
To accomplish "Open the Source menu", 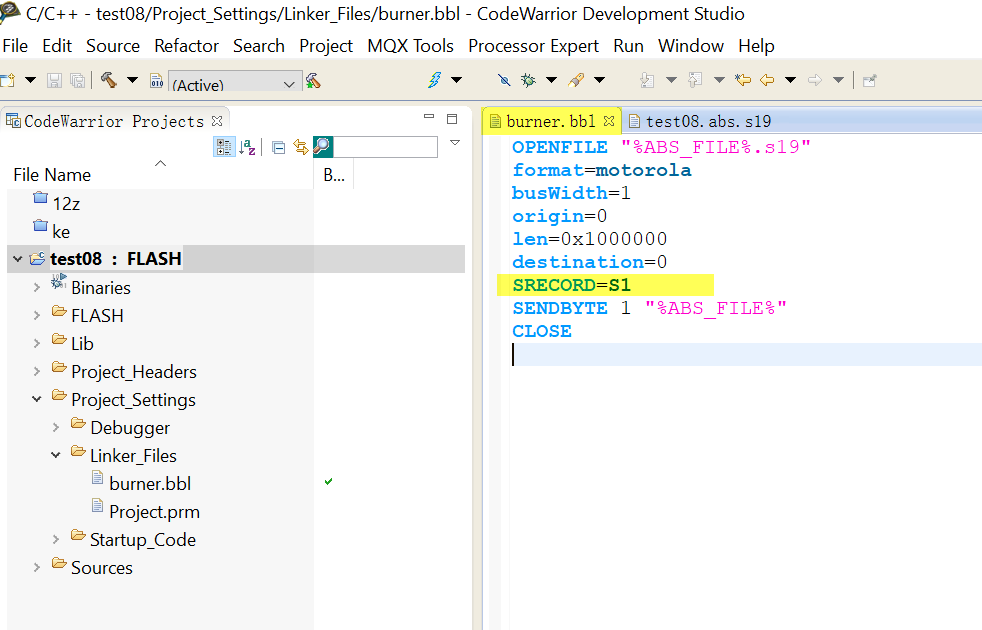I will [113, 46].
